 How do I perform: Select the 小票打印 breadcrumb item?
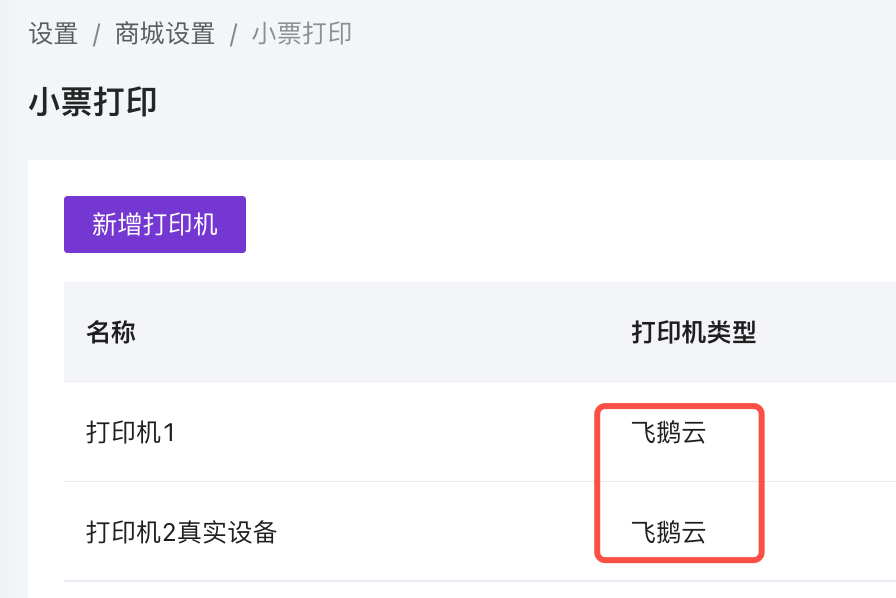[301, 34]
